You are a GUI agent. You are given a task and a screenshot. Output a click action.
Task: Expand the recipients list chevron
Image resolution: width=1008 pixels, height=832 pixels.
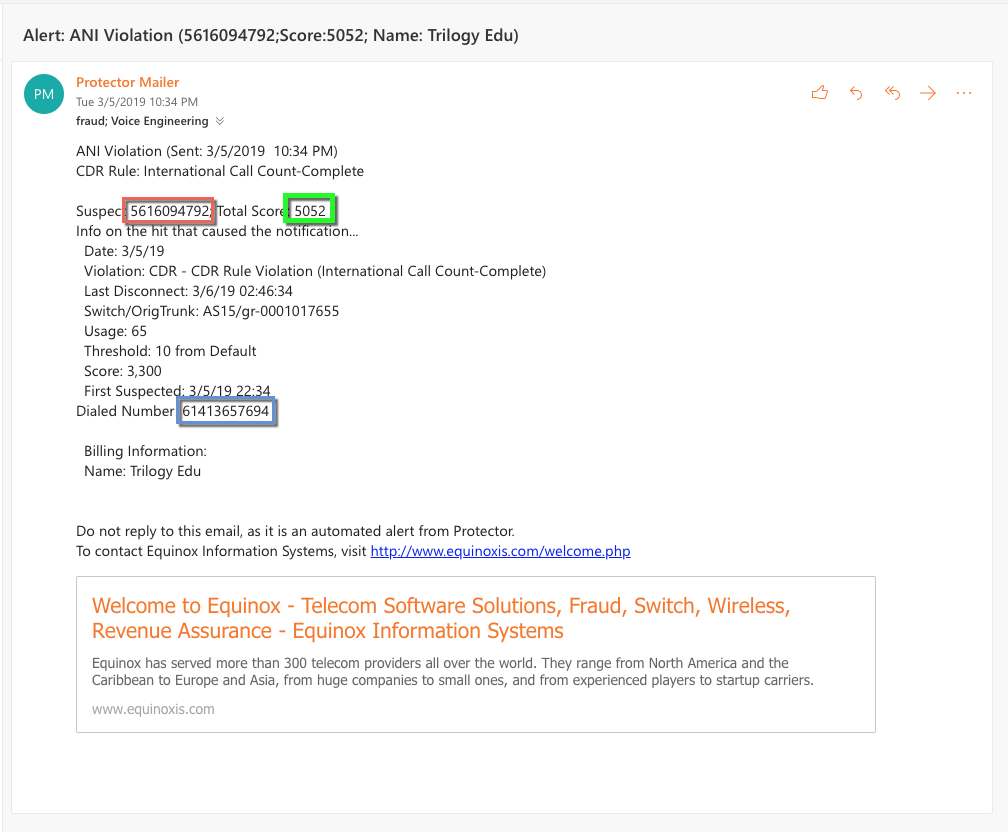(x=220, y=121)
